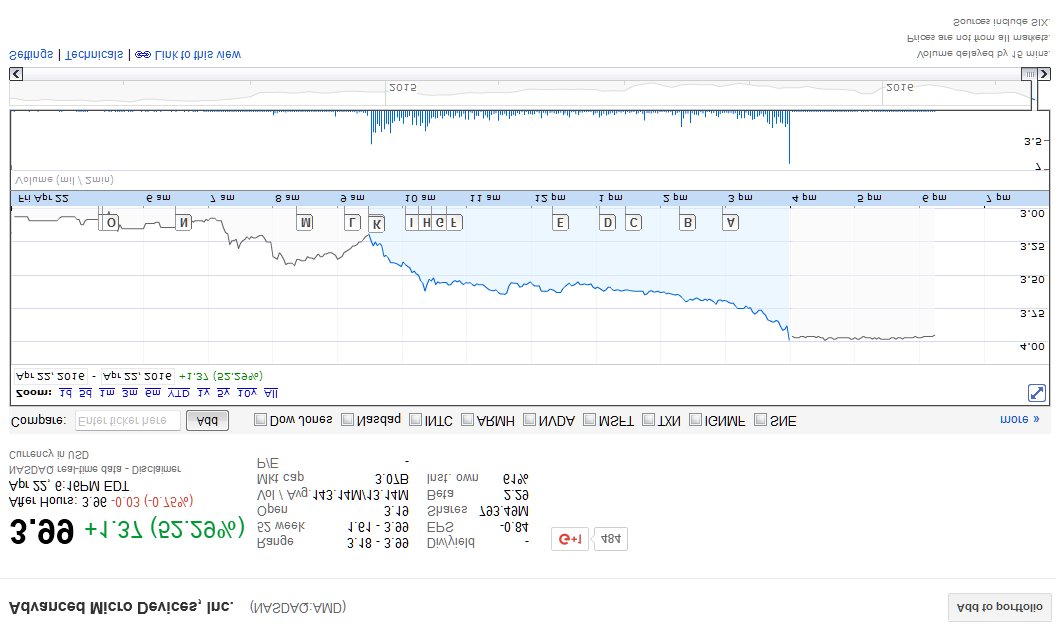Choose the 6m zoom range
This screenshot has width=1056, height=631.
(x=153, y=393)
